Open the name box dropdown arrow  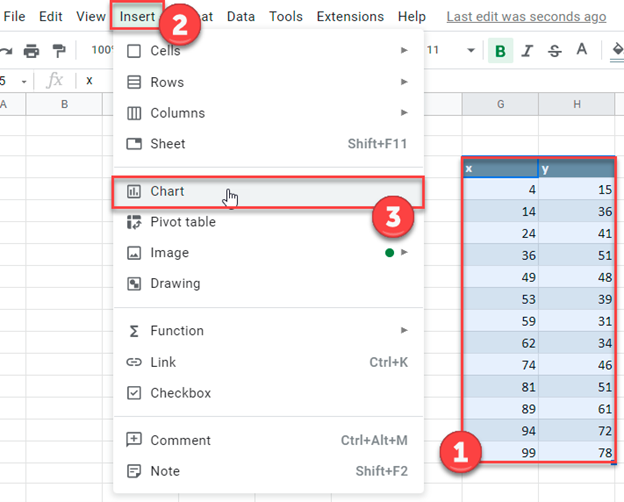24,82
